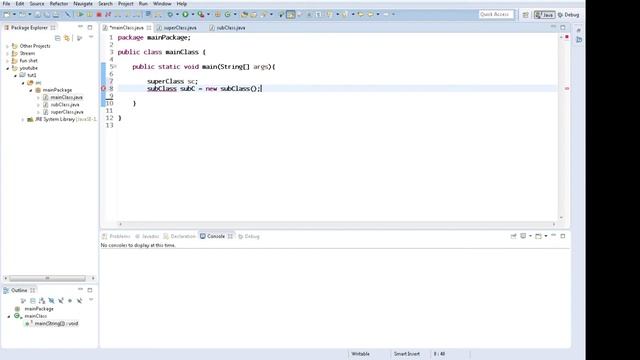This screenshot has width=640, height=360.
Task: Open Package Explorer view menu arrow
Action: click(x=91, y=38)
